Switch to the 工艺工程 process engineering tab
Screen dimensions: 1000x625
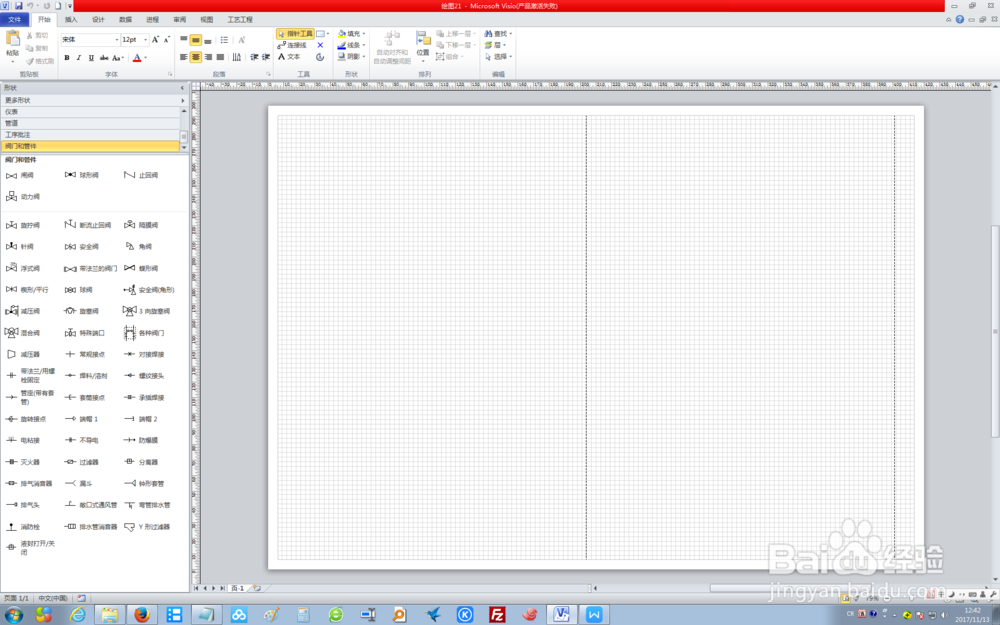point(240,20)
